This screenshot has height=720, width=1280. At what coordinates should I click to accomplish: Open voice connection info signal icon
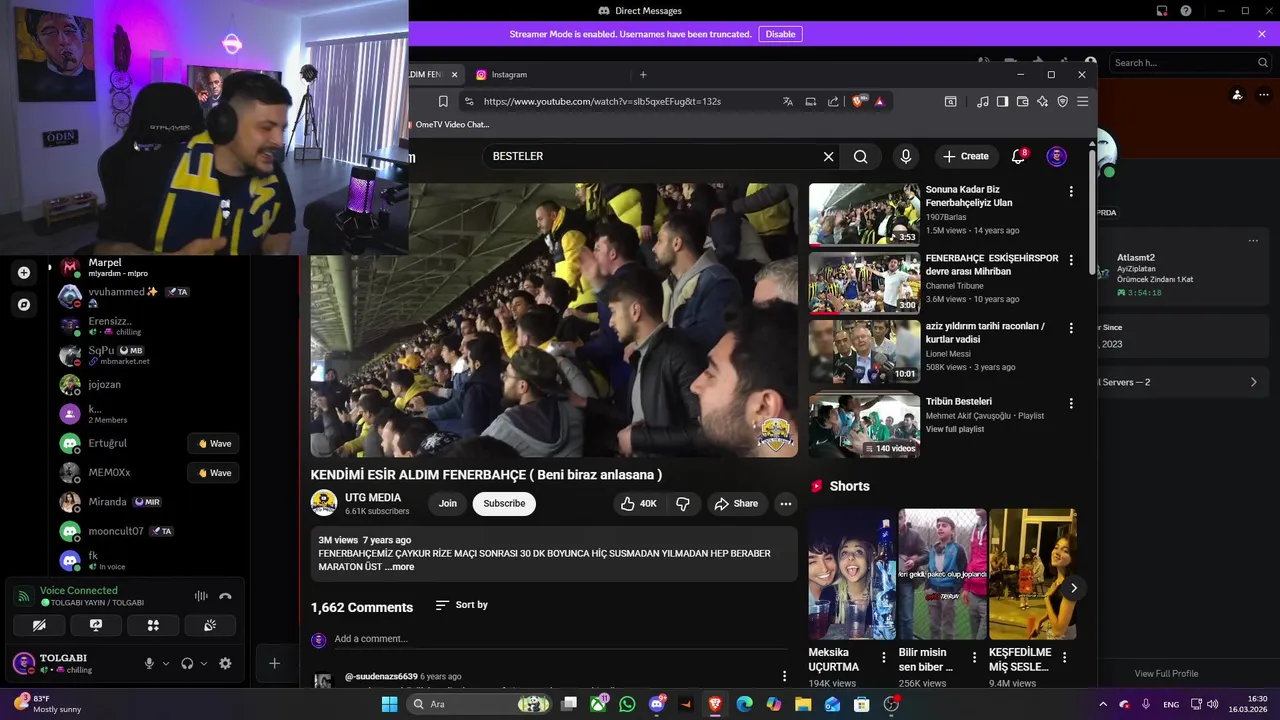point(23,596)
